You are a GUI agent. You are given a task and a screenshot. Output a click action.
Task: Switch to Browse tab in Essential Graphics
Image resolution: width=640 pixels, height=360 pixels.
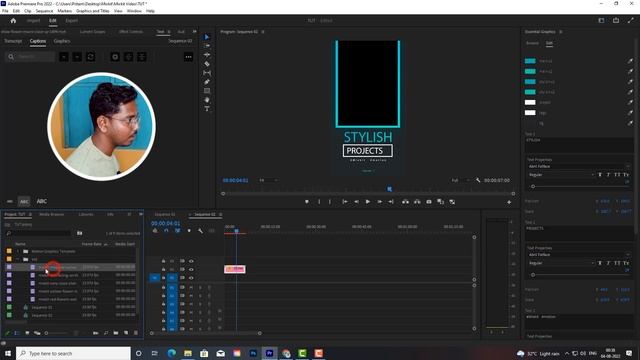(x=532, y=43)
